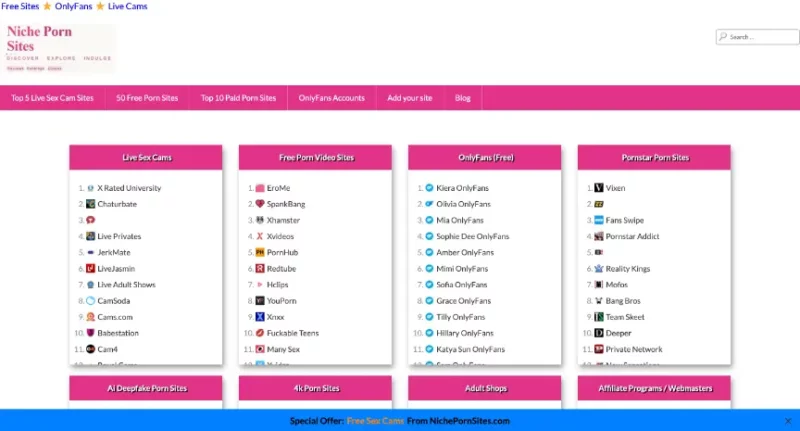Viewport: 800px width, 431px height.
Task: Click the Free Sites link at top
Action: (20, 6)
